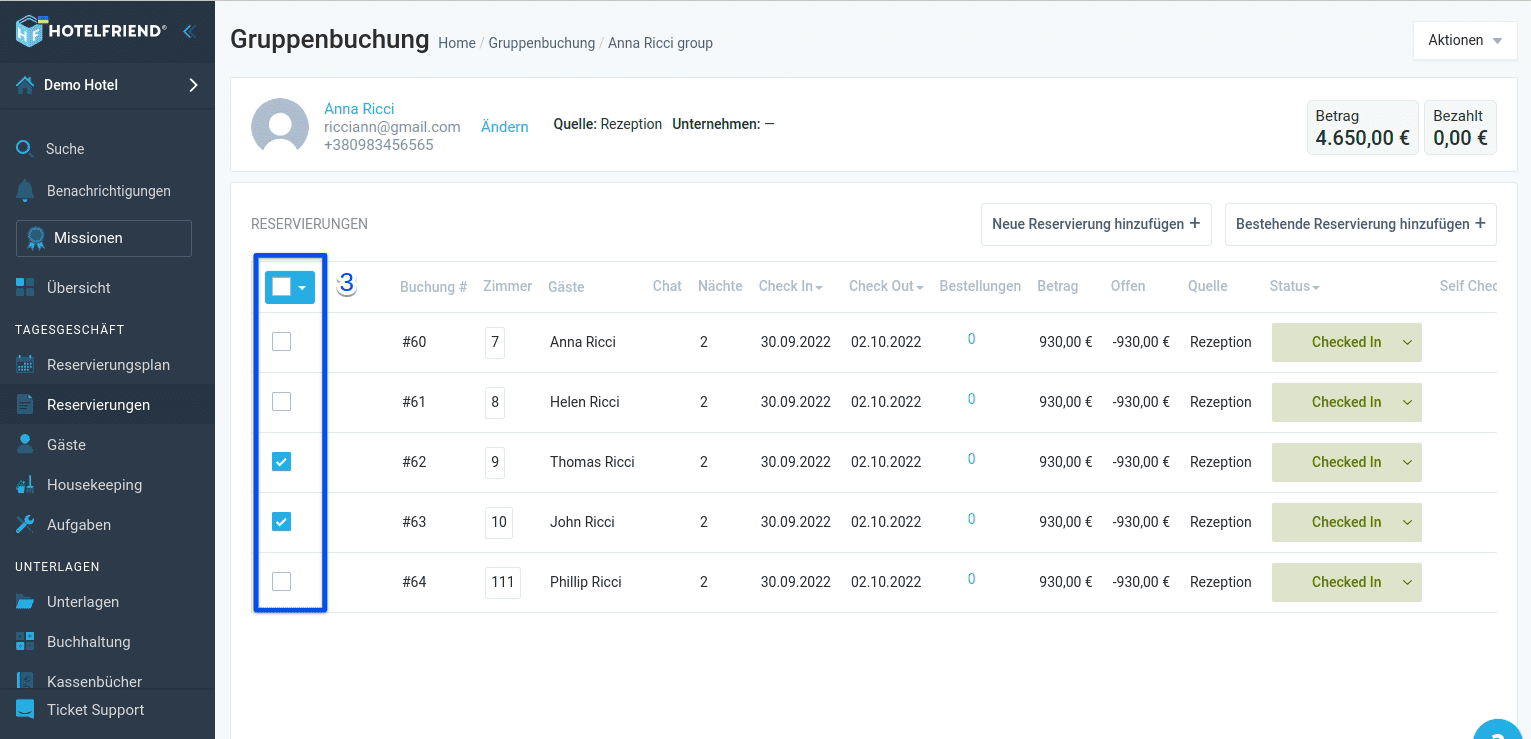Click Bestellungen count for Helen Ricci's booking
Image resolution: width=1531 pixels, height=739 pixels.
coord(972,399)
